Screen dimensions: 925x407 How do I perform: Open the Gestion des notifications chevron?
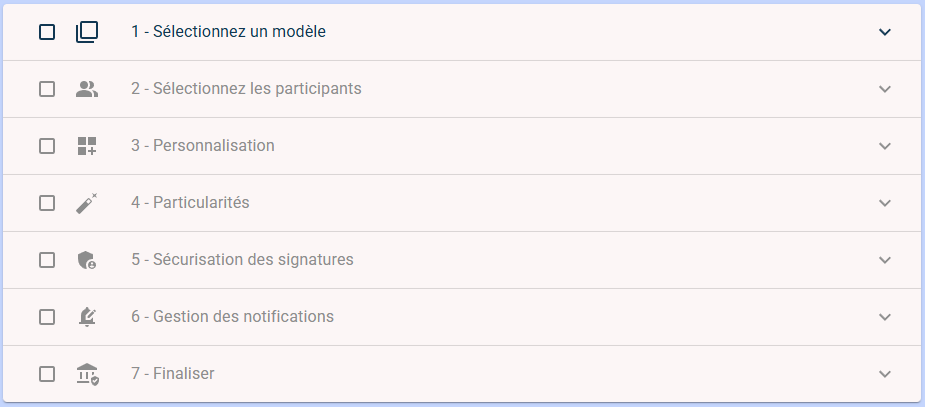coord(884,317)
